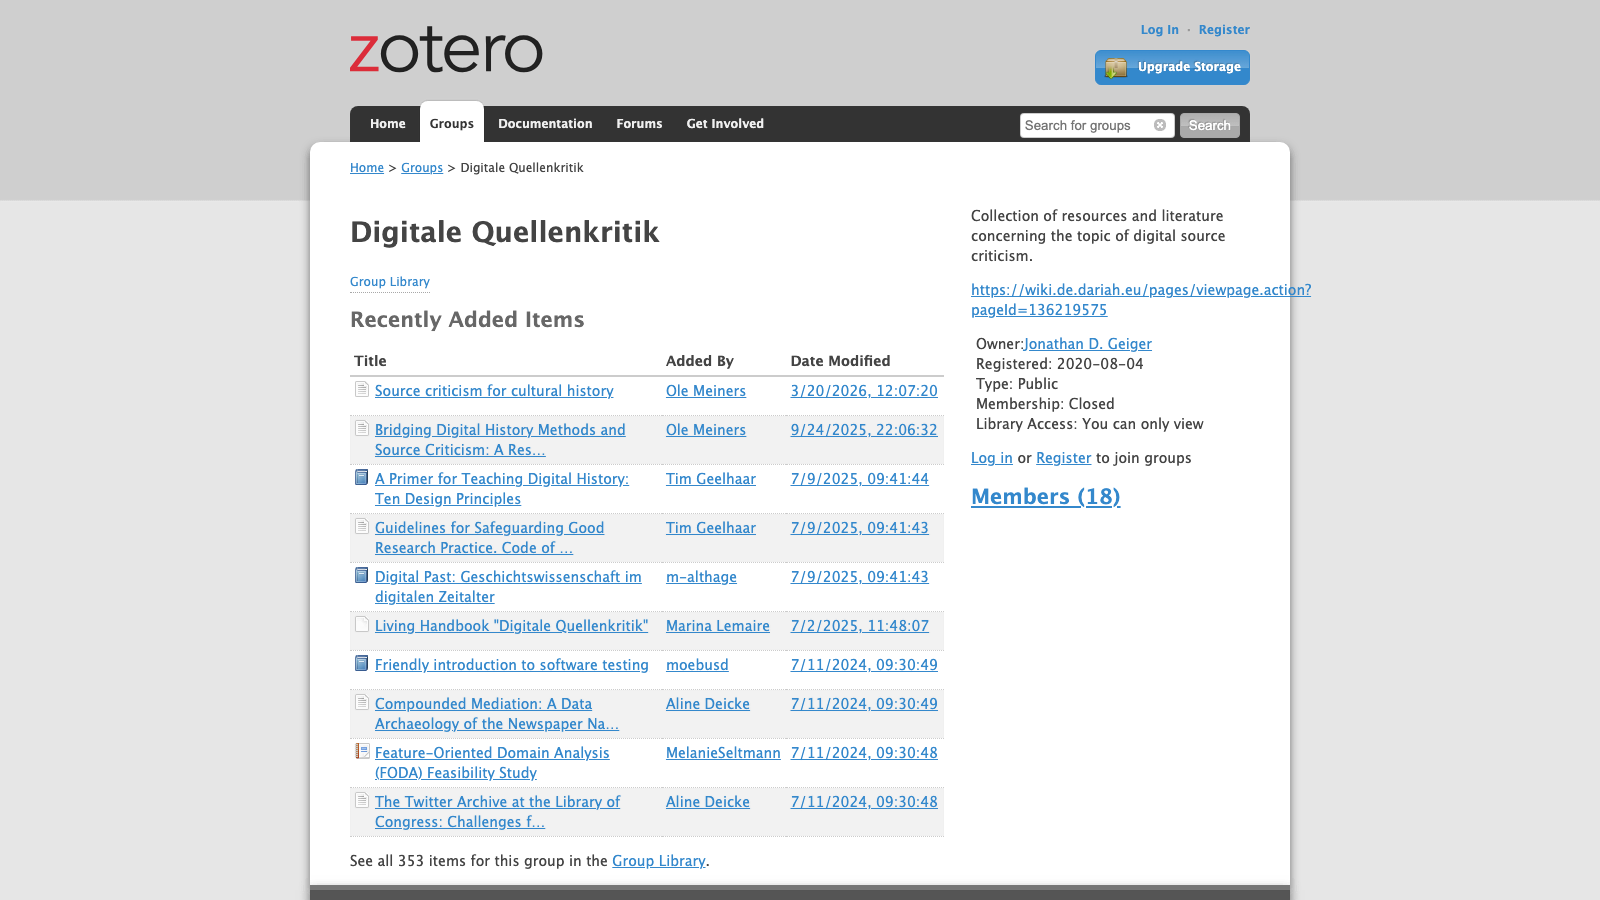The width and height of the screenshot is (1600, 900).
Task: Clear the group search field with the x icon
Action: (x=1159, y=125)
